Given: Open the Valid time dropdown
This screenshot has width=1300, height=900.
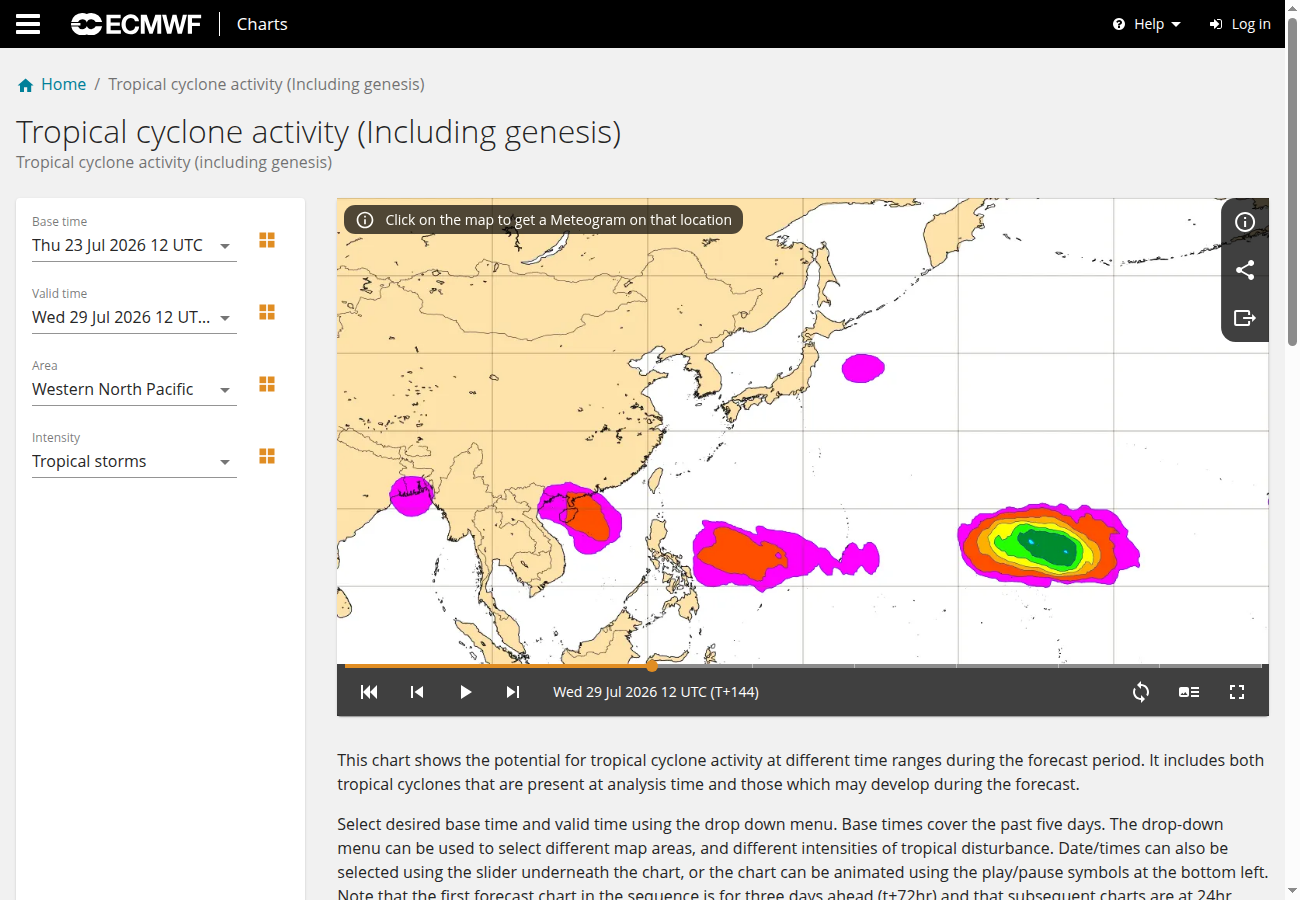Looking at the screenshot, I should pyautogui.click(x=134, y=317).
